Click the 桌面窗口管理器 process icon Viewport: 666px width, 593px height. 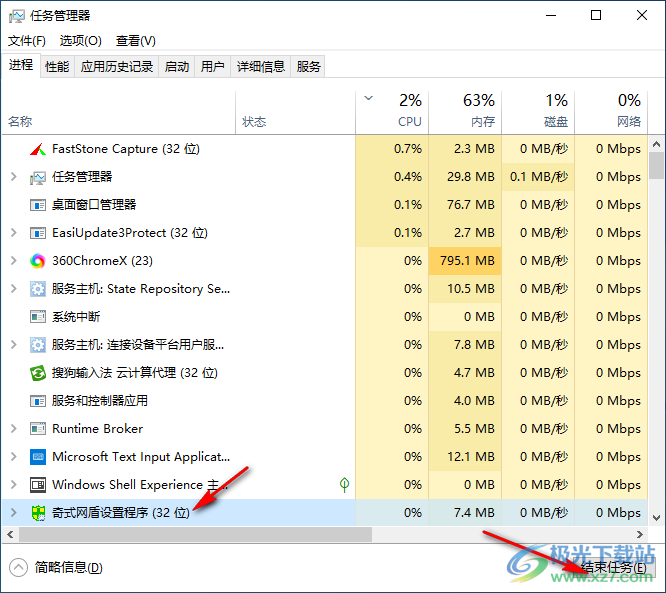(38, 205)
